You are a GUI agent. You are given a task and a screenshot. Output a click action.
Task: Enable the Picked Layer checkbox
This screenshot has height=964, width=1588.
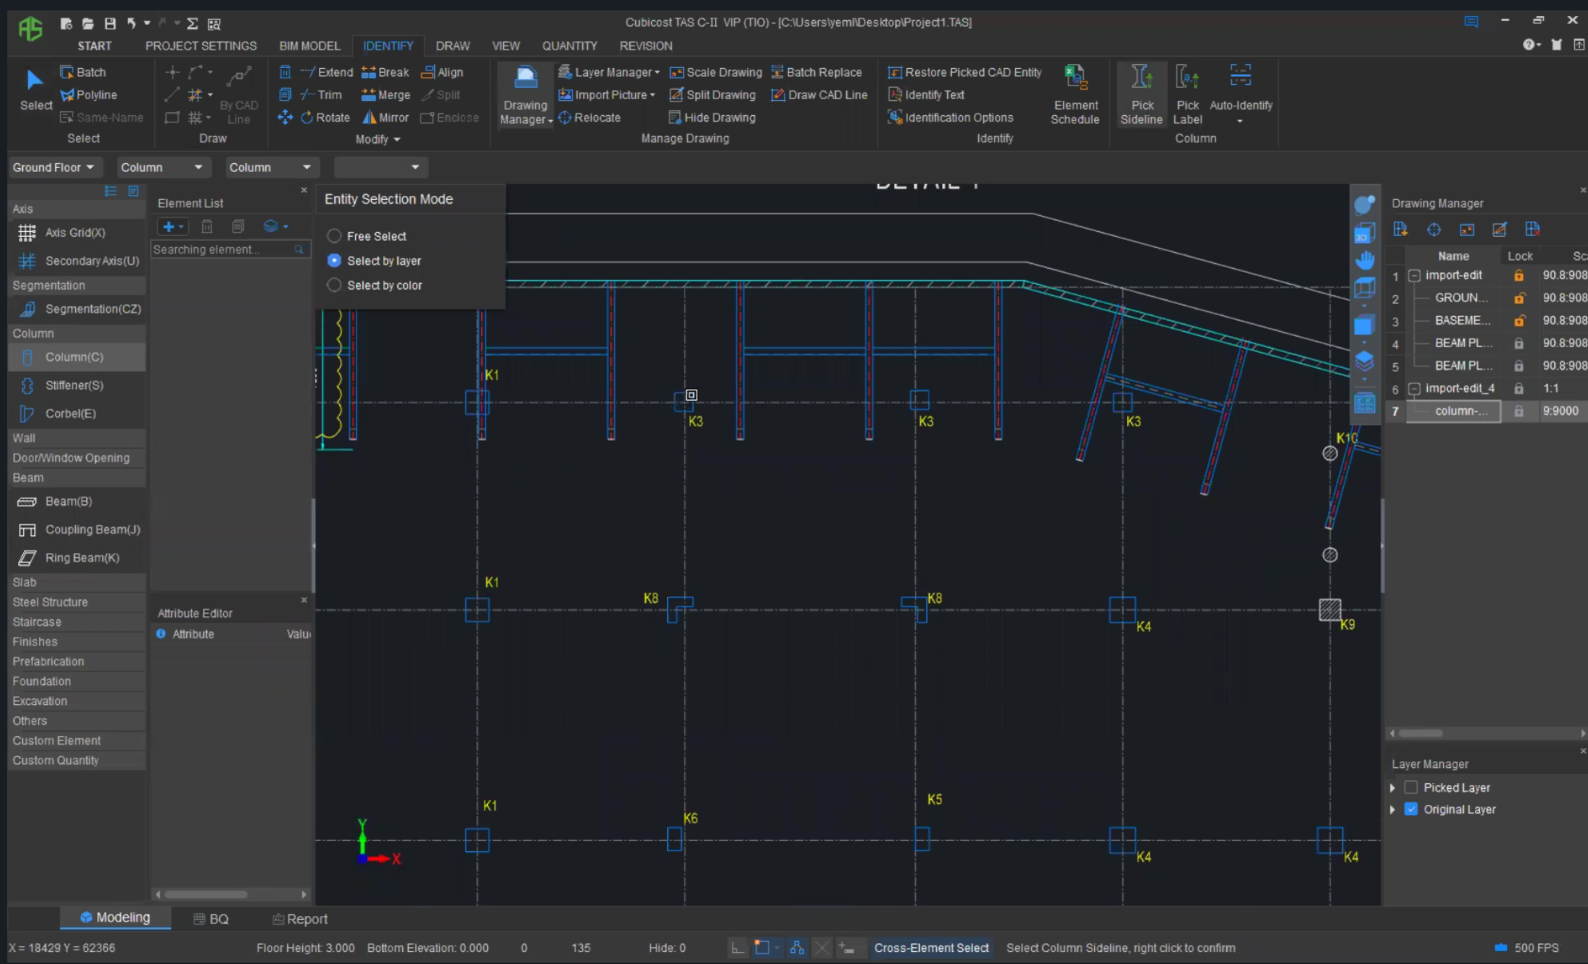click(1411, 788)
